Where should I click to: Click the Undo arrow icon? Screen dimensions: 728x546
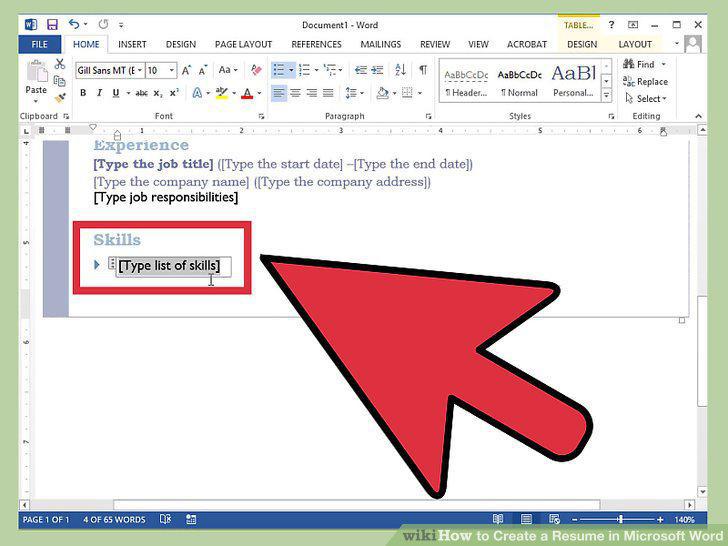[x=74, y=24]
